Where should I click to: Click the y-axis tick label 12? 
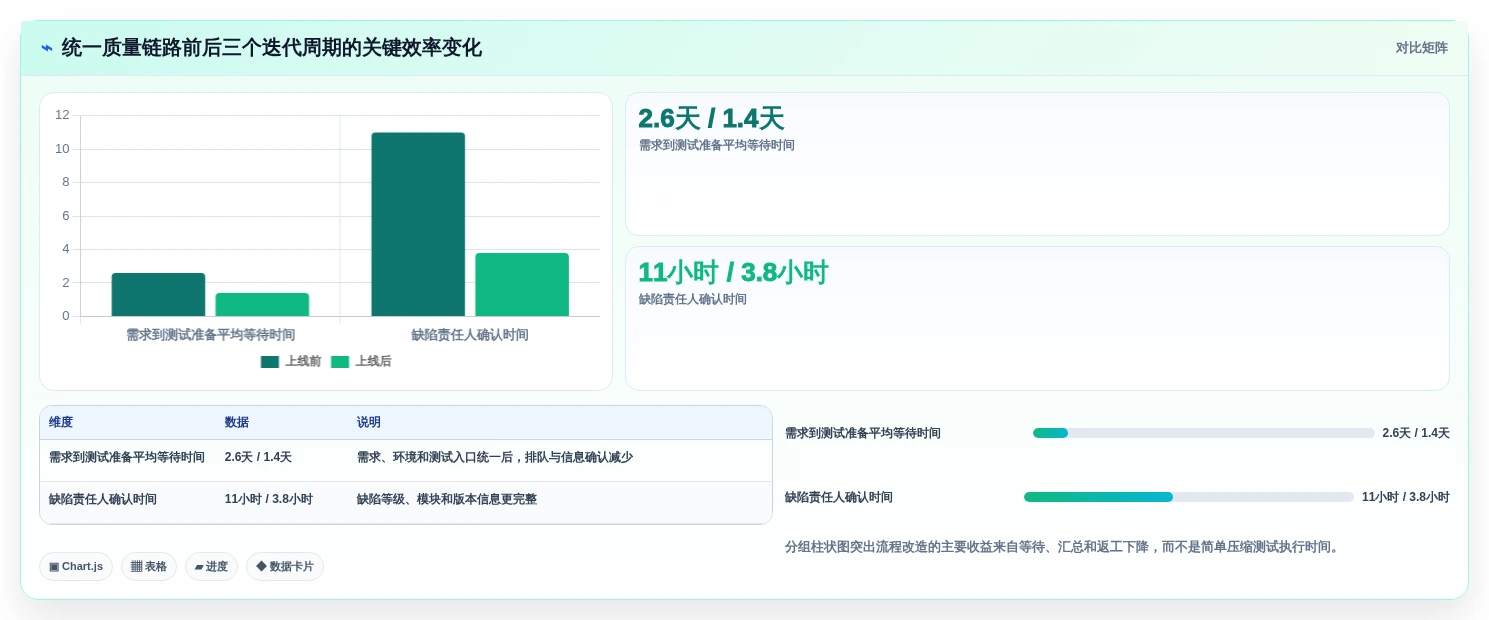(x=62, y=115)
